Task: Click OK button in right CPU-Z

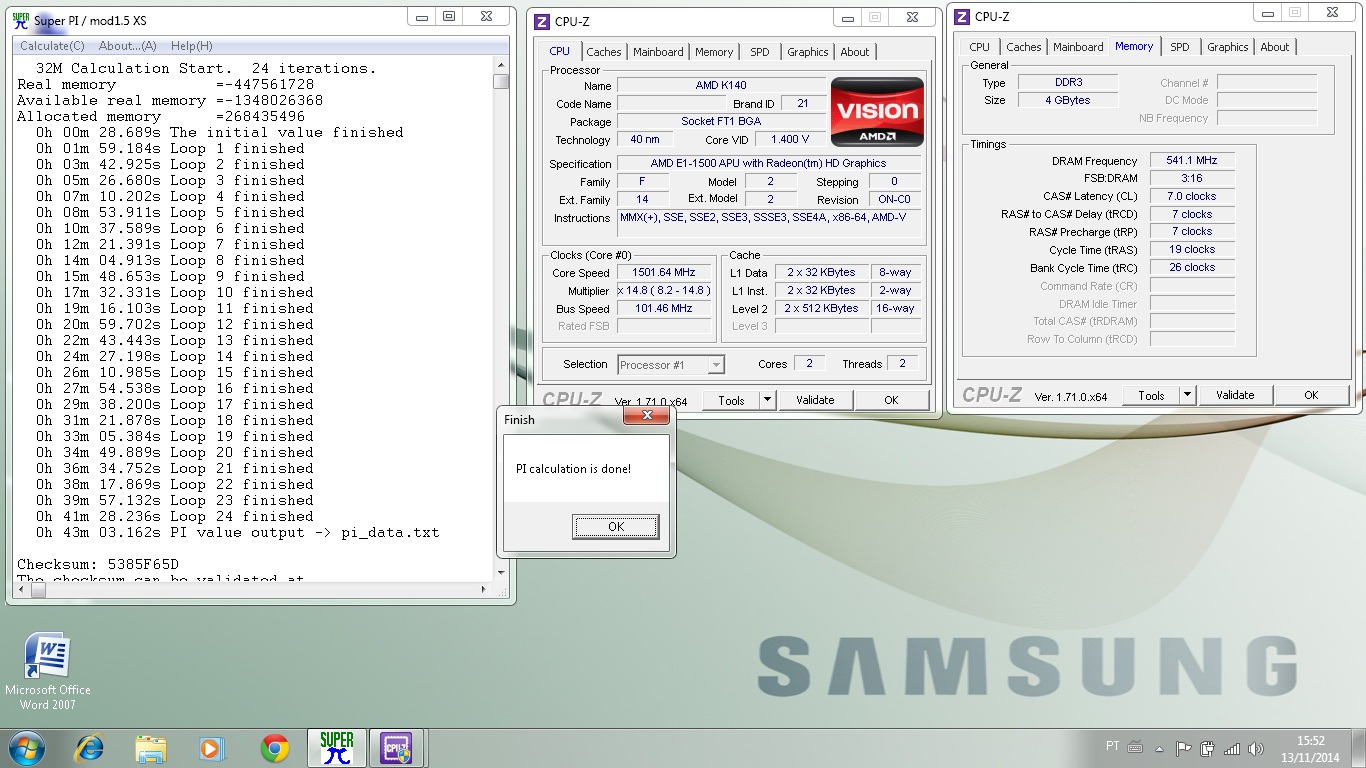Action: click(1311, 395)
